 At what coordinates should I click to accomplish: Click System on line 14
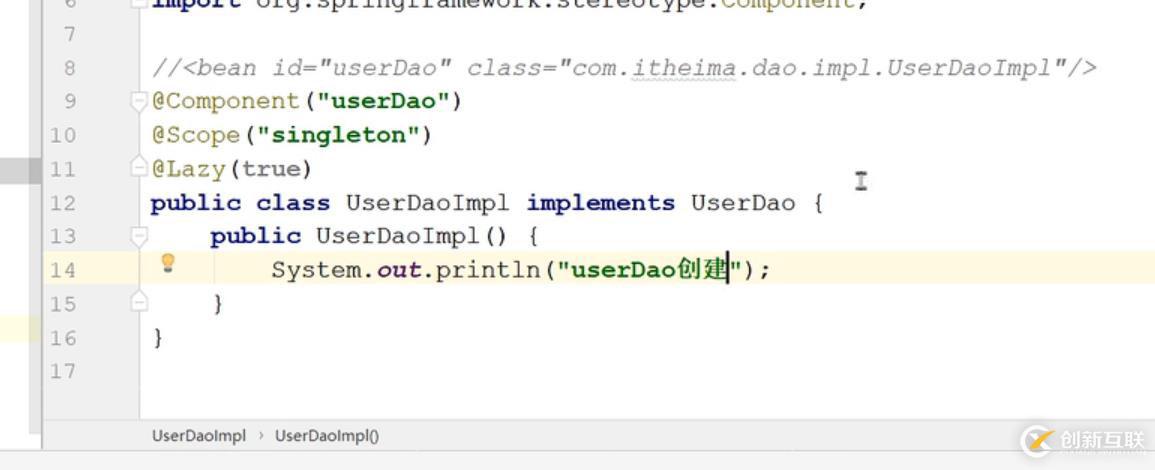click(x=315, y=270)
